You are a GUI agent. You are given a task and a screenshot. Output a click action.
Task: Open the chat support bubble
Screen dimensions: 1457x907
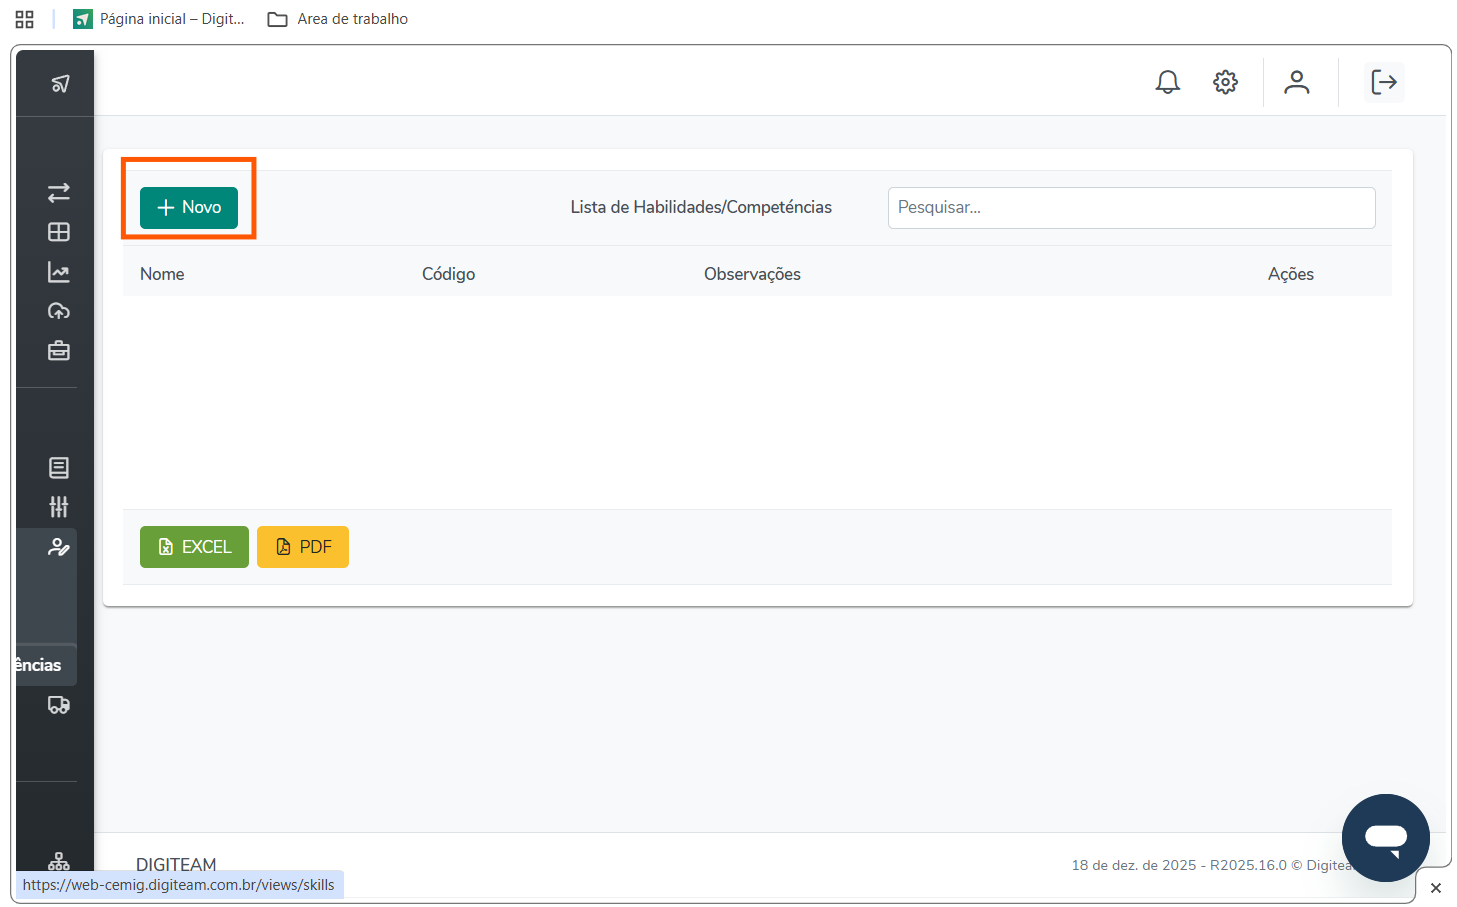(x=1385, y=837)
